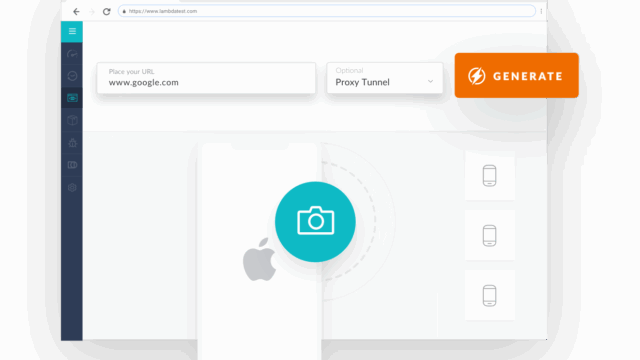This screenshot has height=360, width=640.
Task: Open the settings gear sidebar icon
Action: coord(72,187)
